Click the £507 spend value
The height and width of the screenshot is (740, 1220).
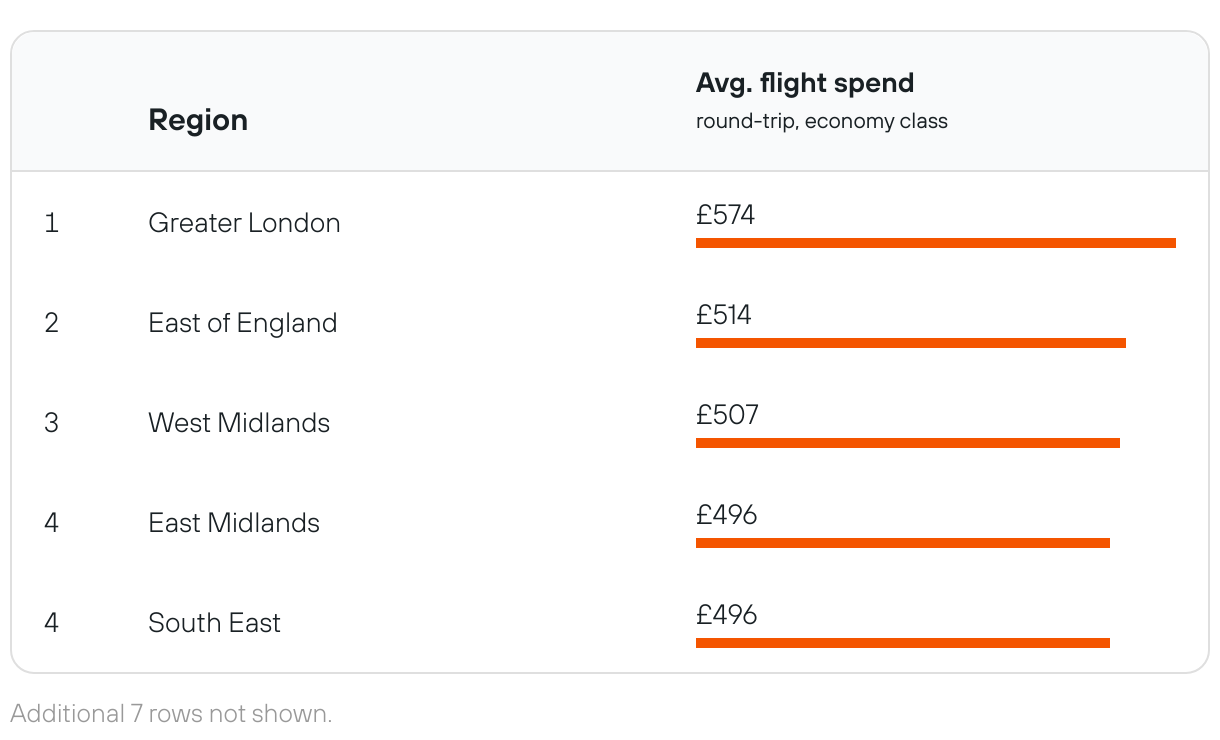point(727,415)
